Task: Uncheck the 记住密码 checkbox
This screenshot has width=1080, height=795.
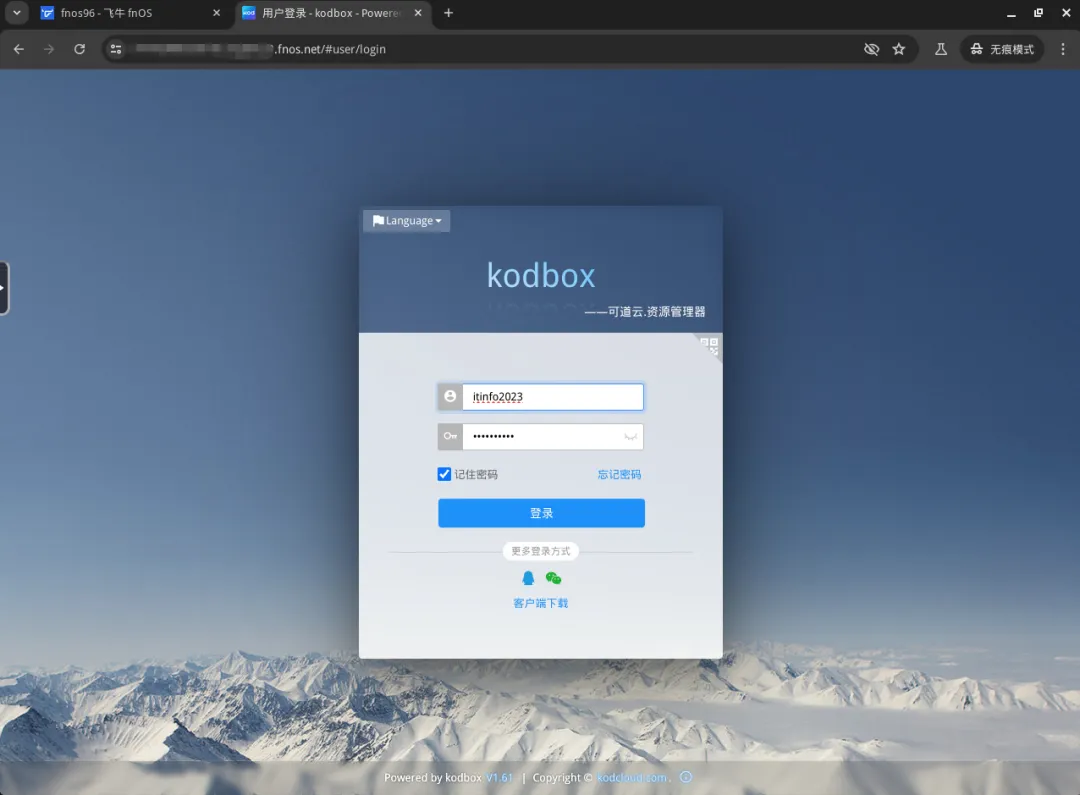Action: (x=444, y=474)
